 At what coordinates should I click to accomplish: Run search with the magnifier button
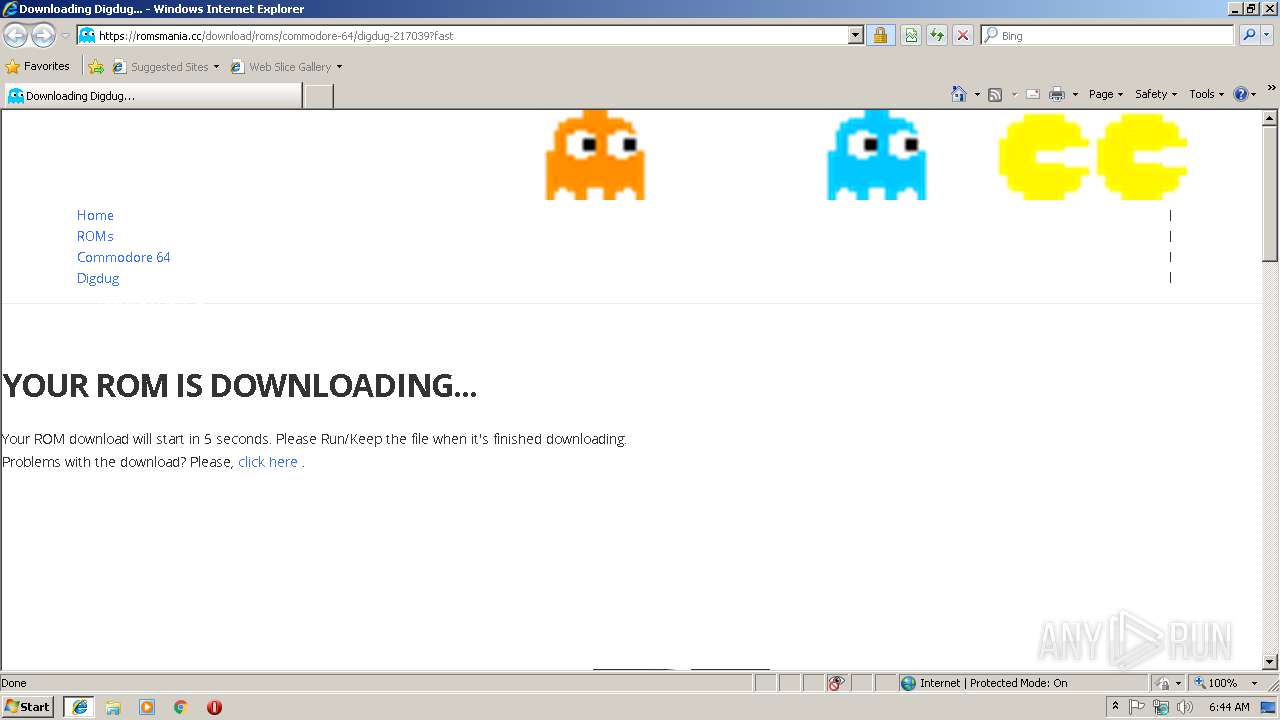coord(1249,35)
